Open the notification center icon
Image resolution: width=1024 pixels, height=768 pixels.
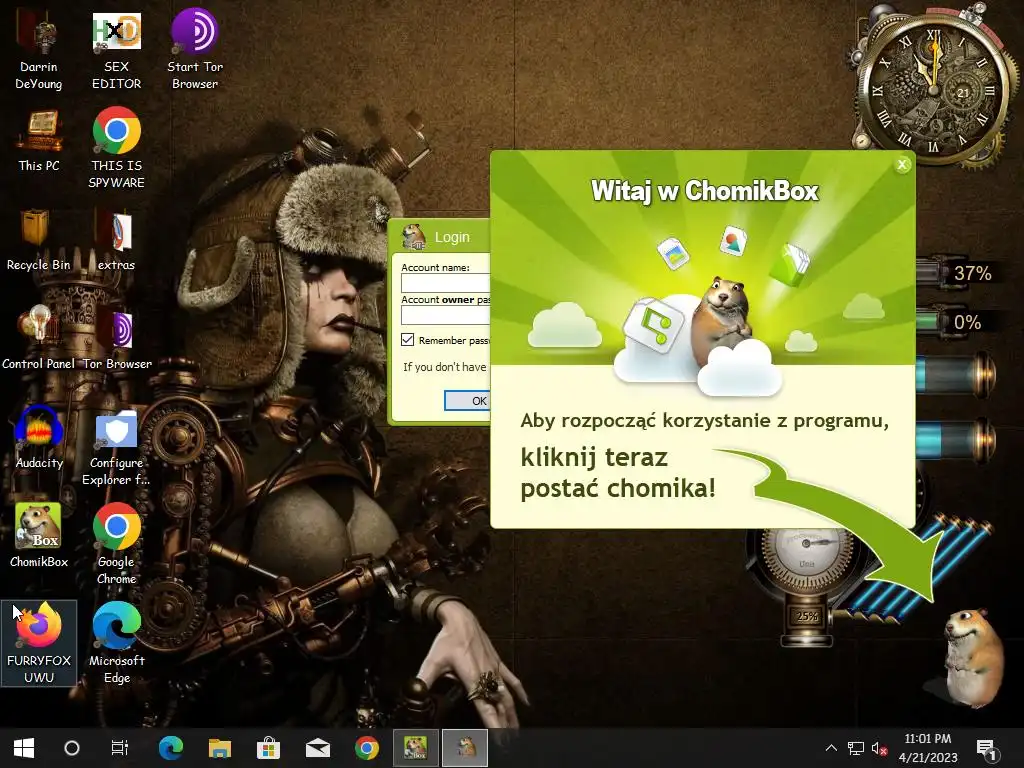coord(987,748)
